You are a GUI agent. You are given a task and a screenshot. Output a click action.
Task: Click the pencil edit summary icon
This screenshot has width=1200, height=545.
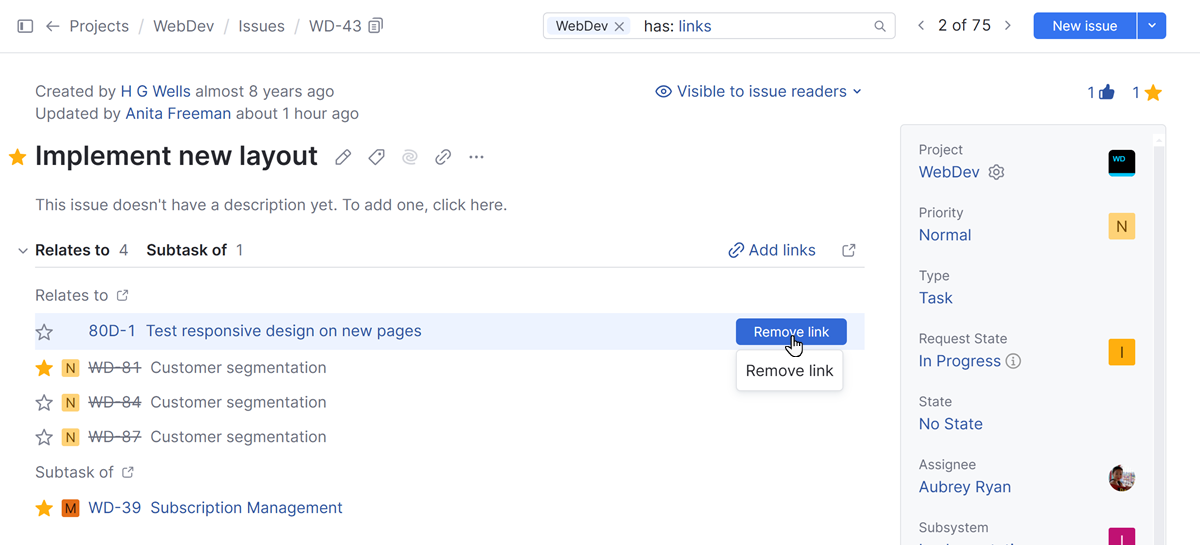(x=343, y=157)
